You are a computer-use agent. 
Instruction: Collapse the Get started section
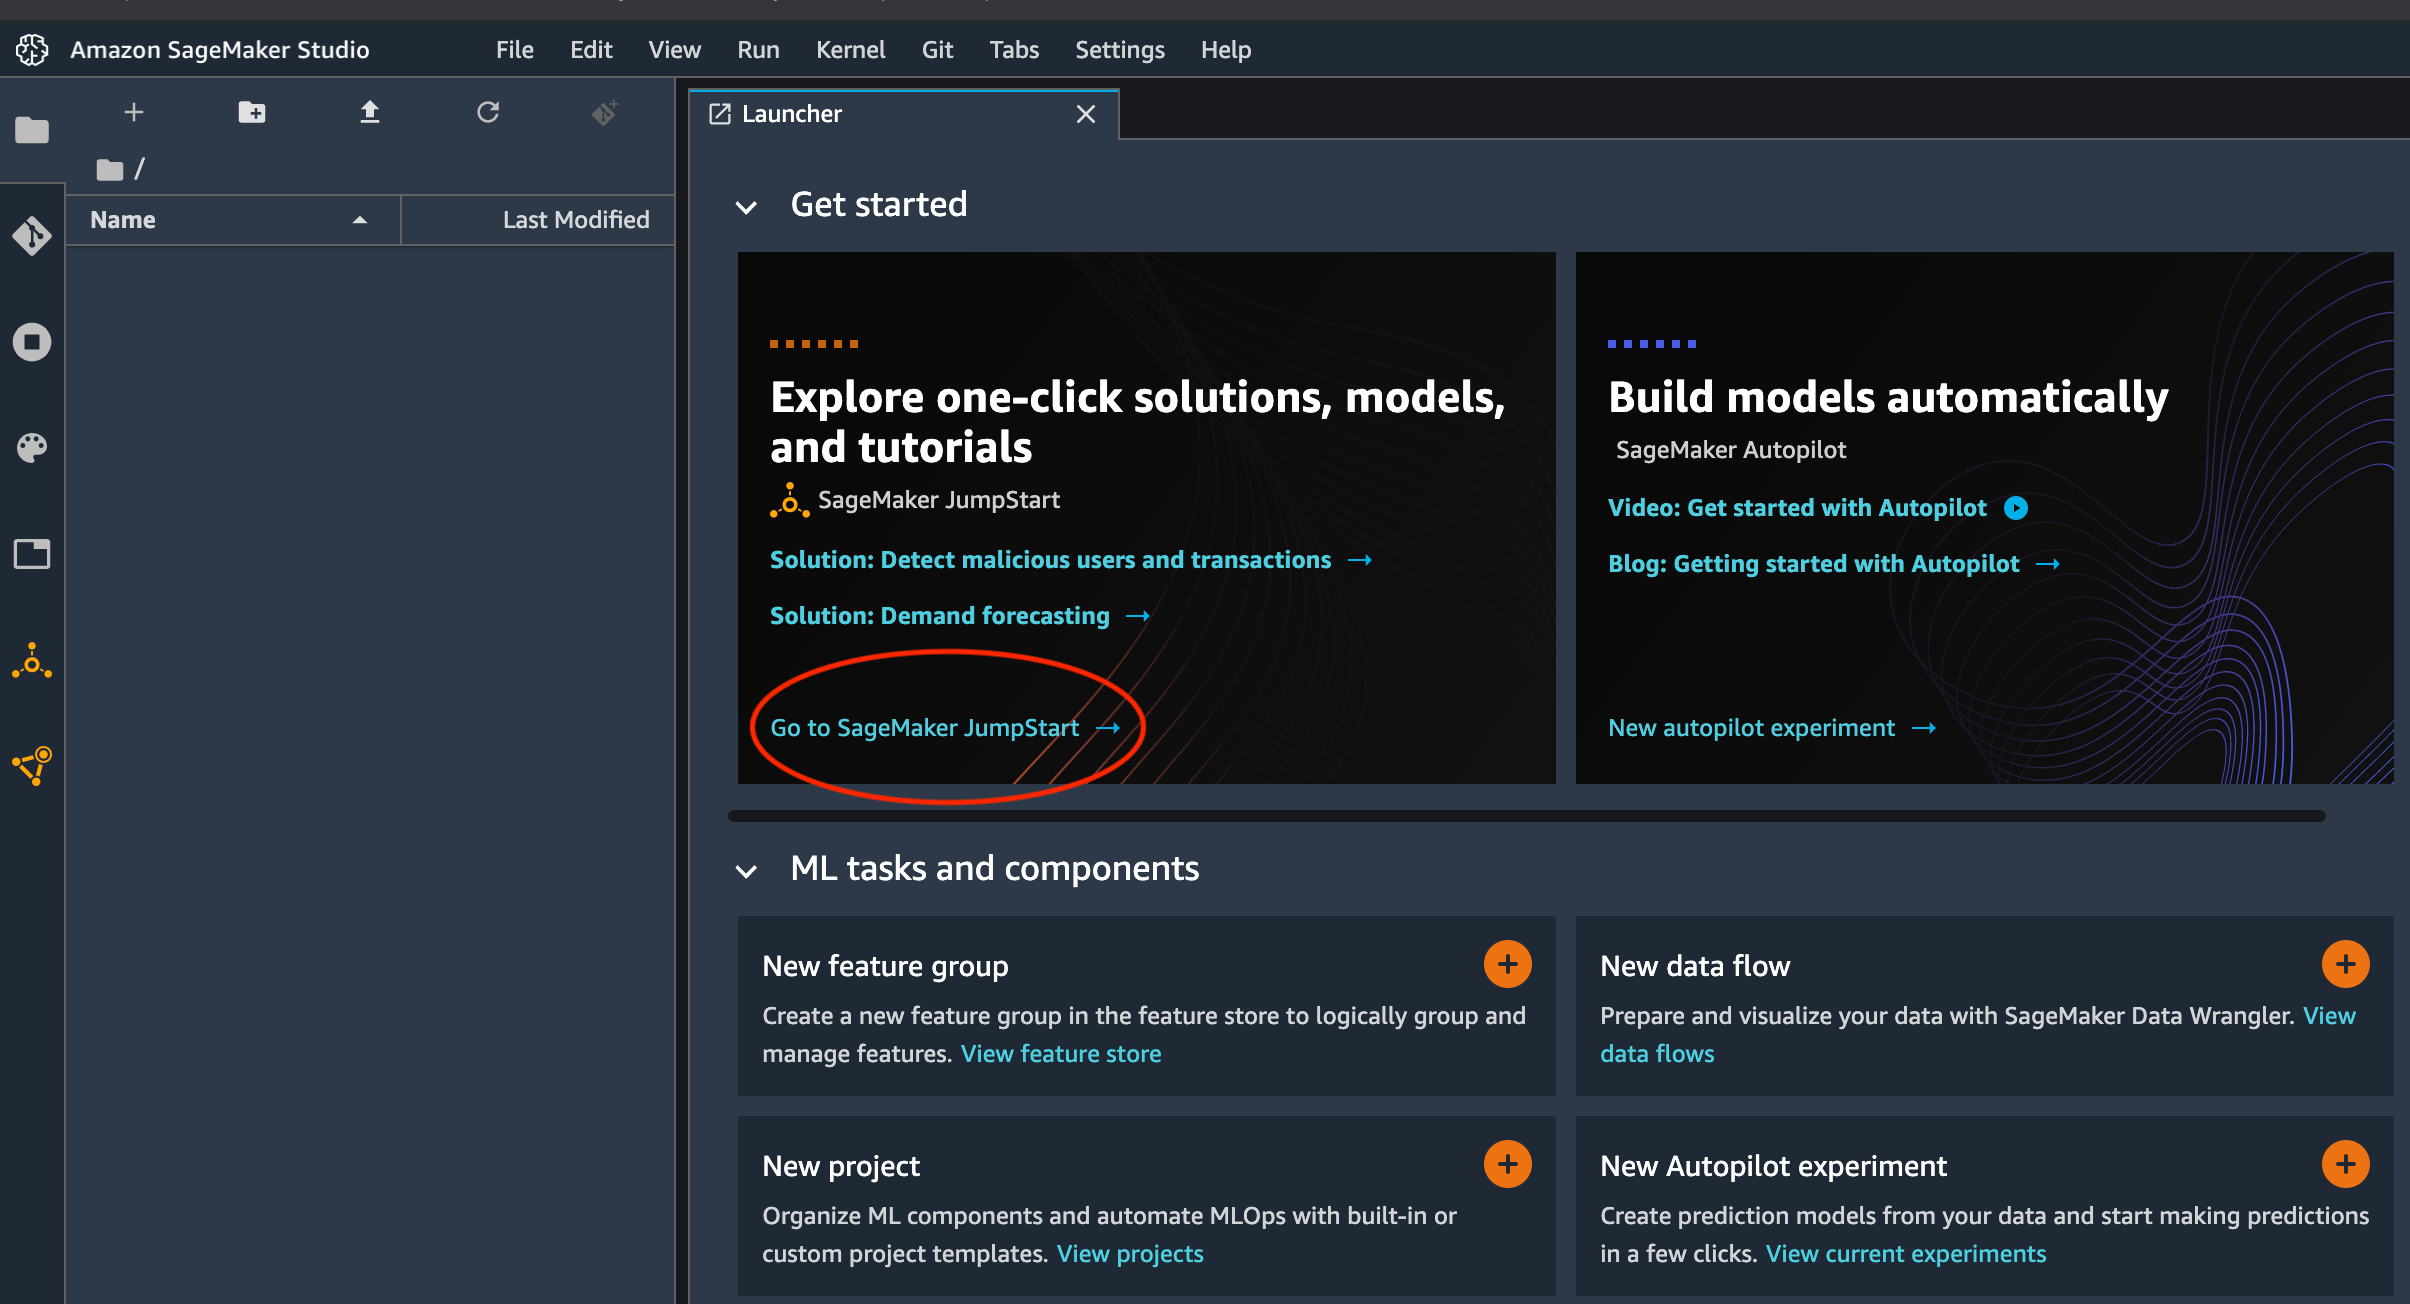point(748,206)
